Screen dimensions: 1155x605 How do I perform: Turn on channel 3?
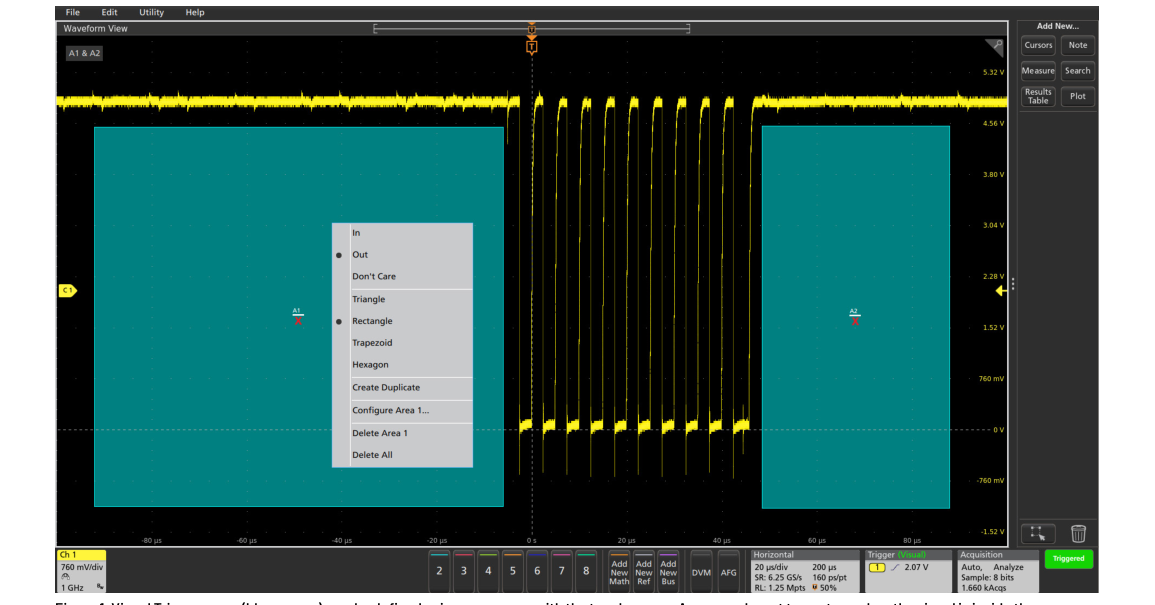[x=463, y=570]
